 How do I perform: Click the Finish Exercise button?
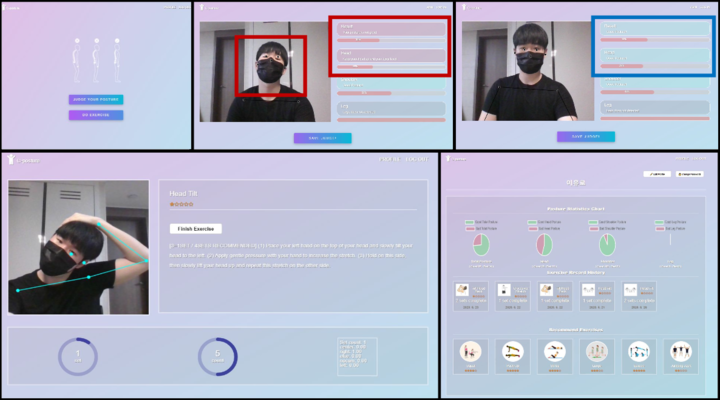(196, 229)
